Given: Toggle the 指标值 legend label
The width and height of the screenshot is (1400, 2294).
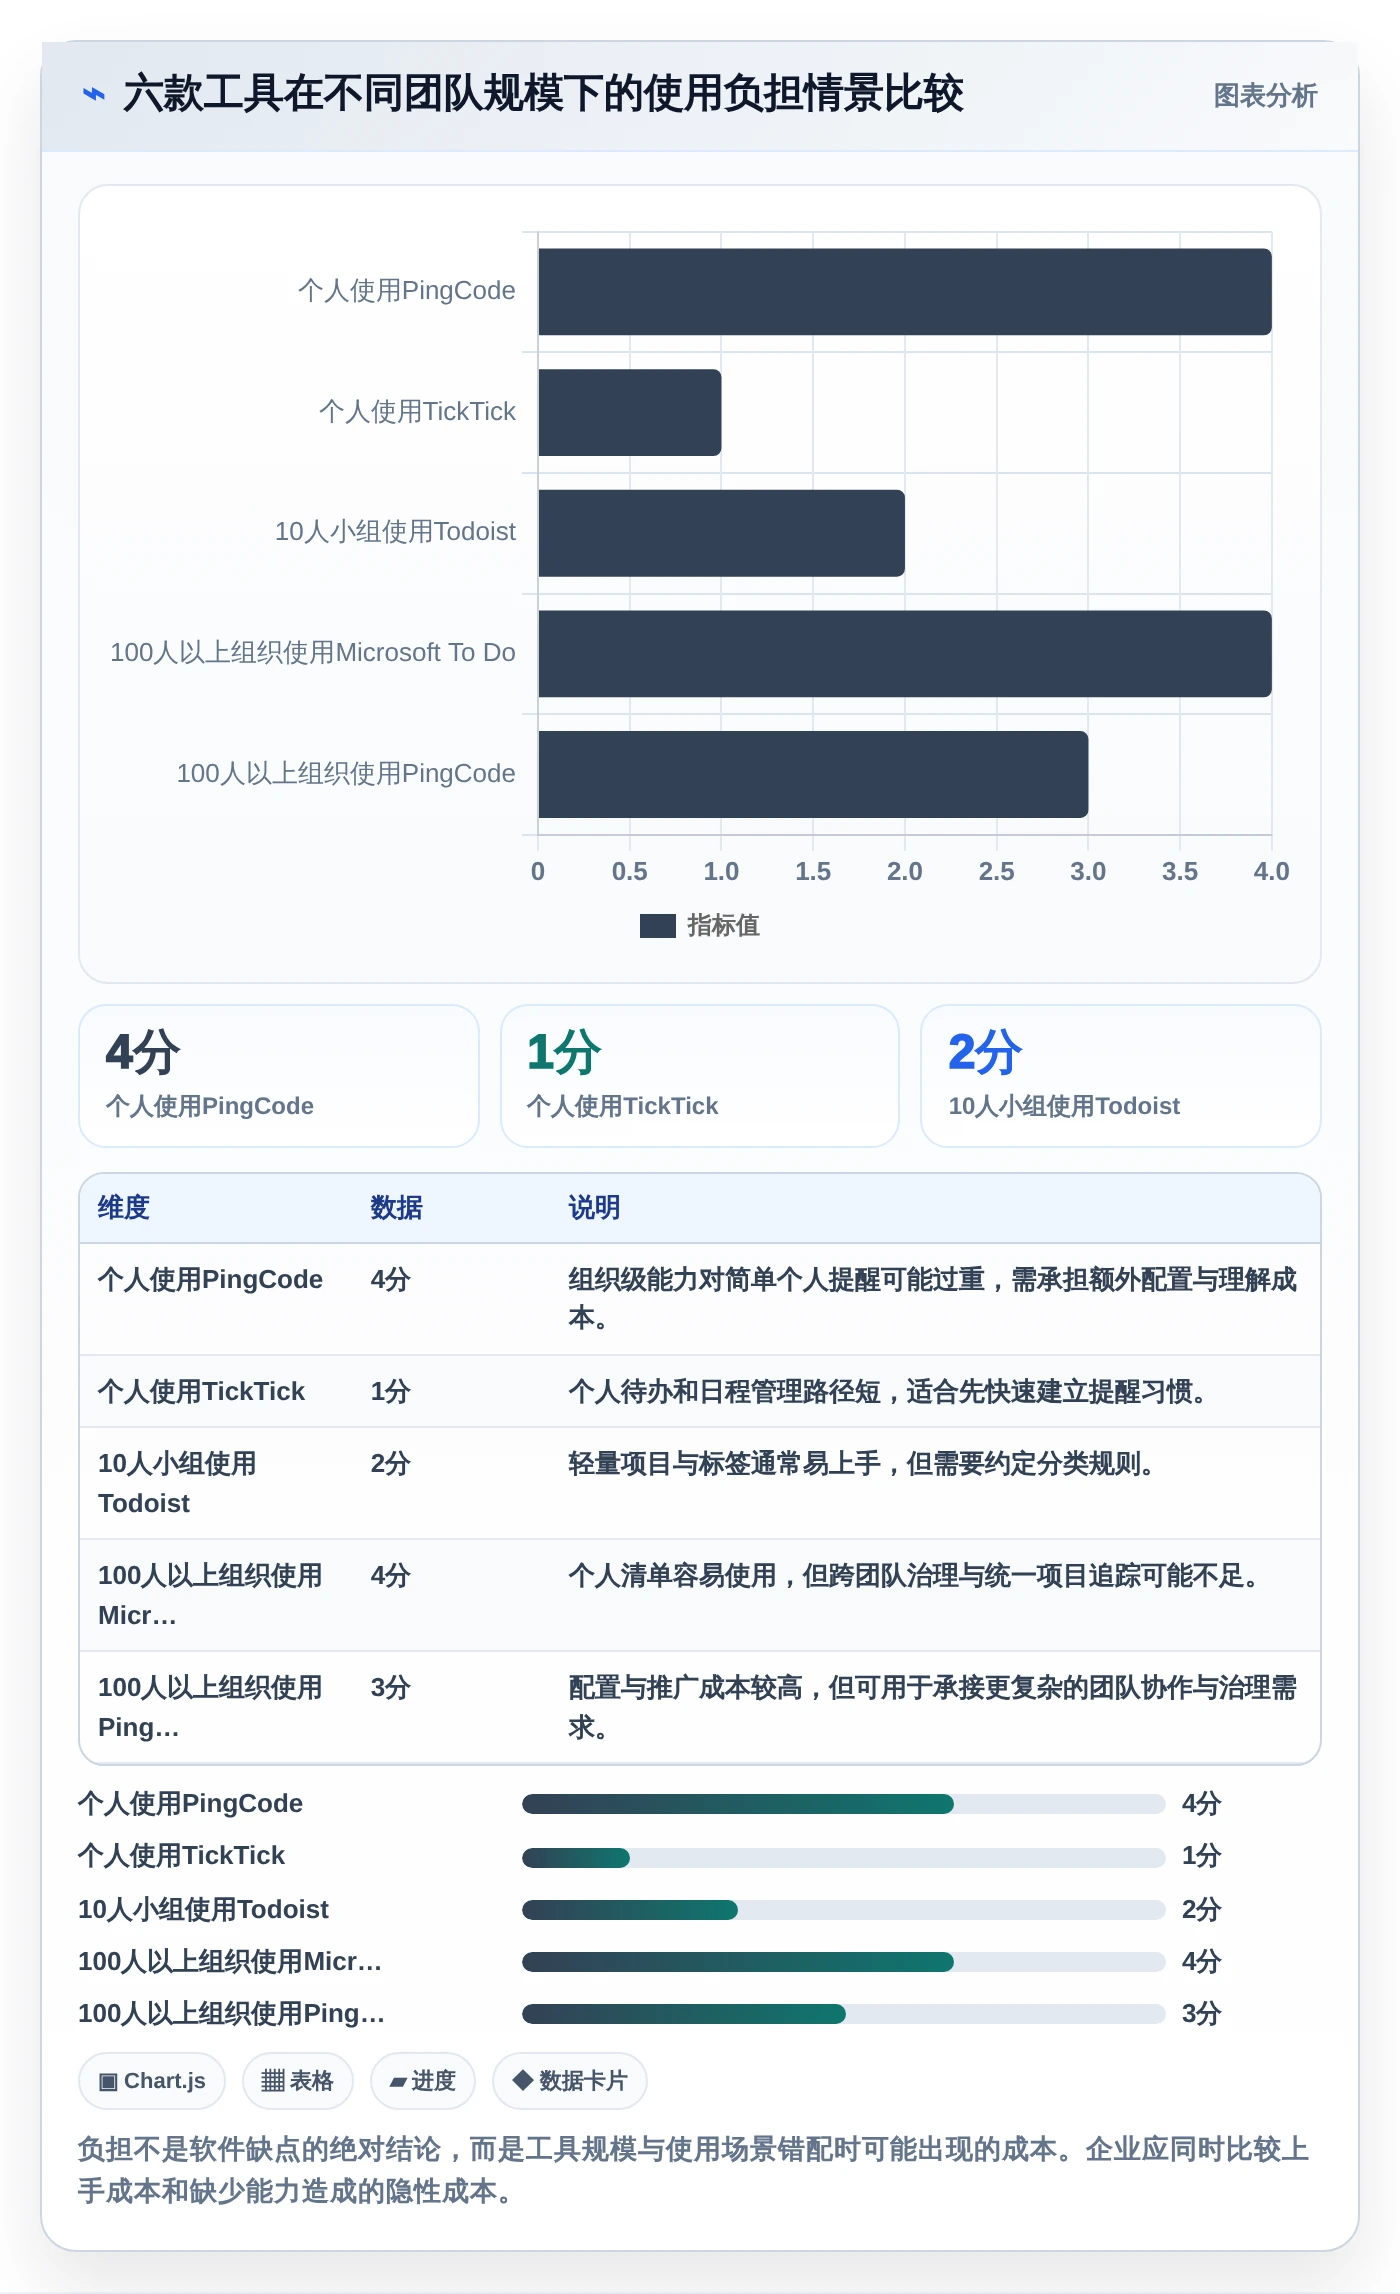Looking at the screenshot, I should [x=723, y=926].
